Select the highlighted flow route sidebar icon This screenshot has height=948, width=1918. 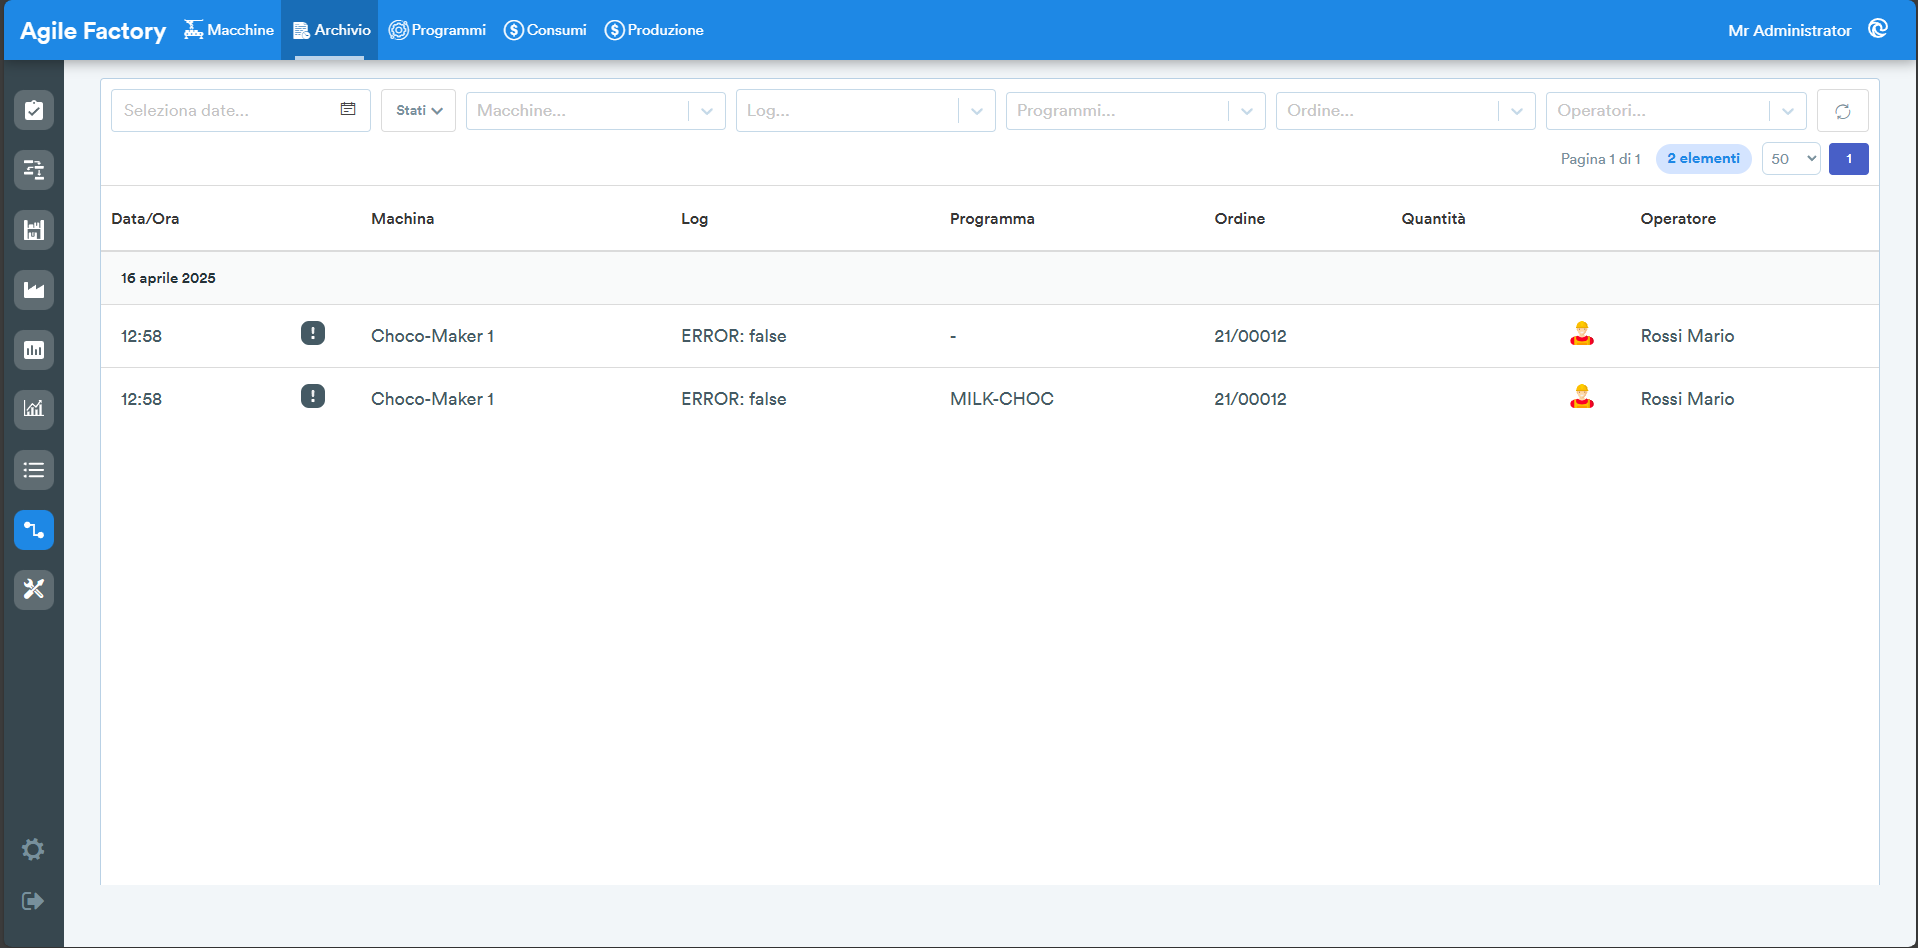[x=34, y=530]
